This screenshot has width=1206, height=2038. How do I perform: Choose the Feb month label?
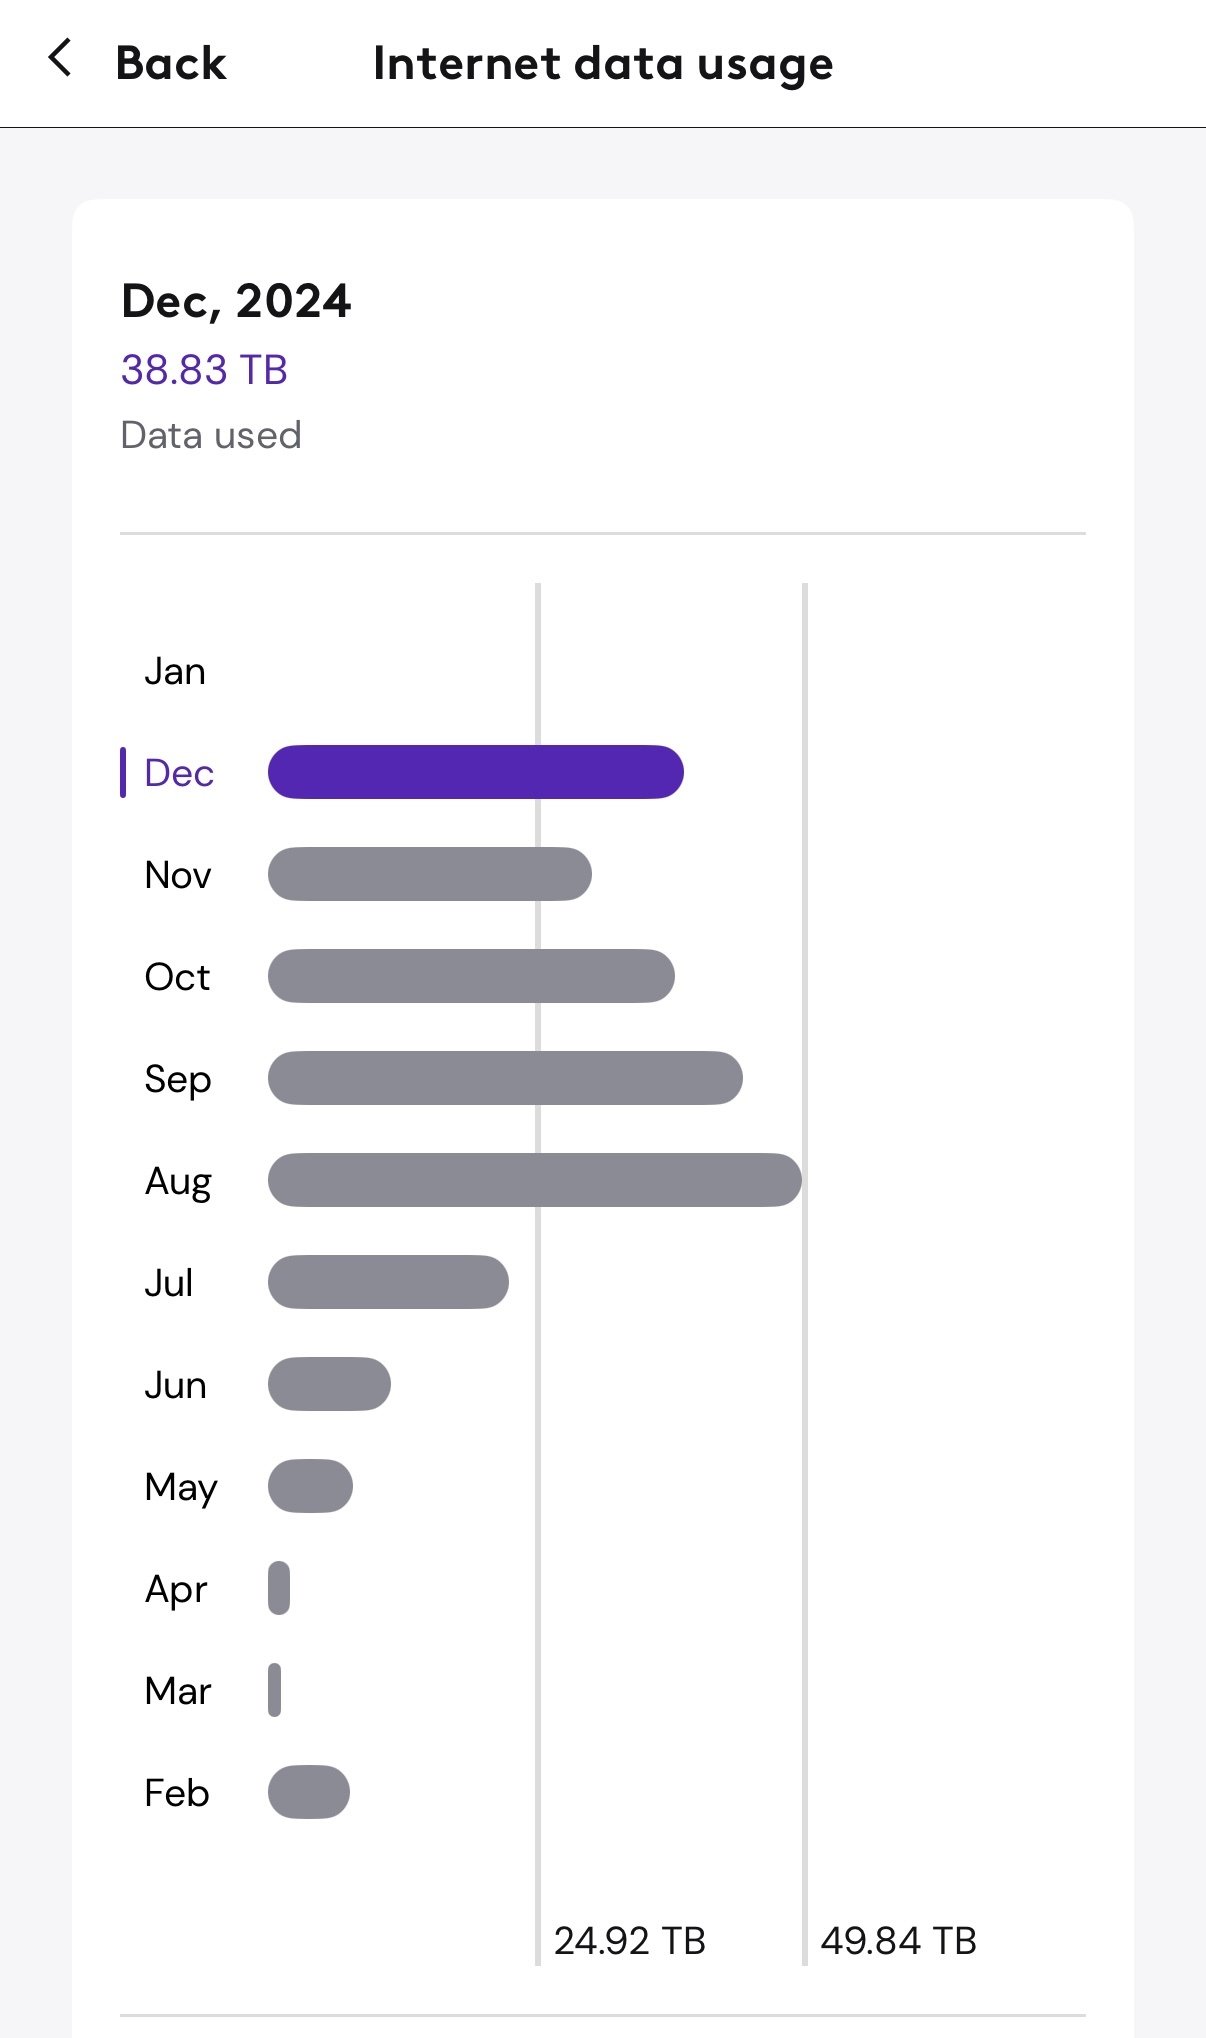coord(177,1793)
